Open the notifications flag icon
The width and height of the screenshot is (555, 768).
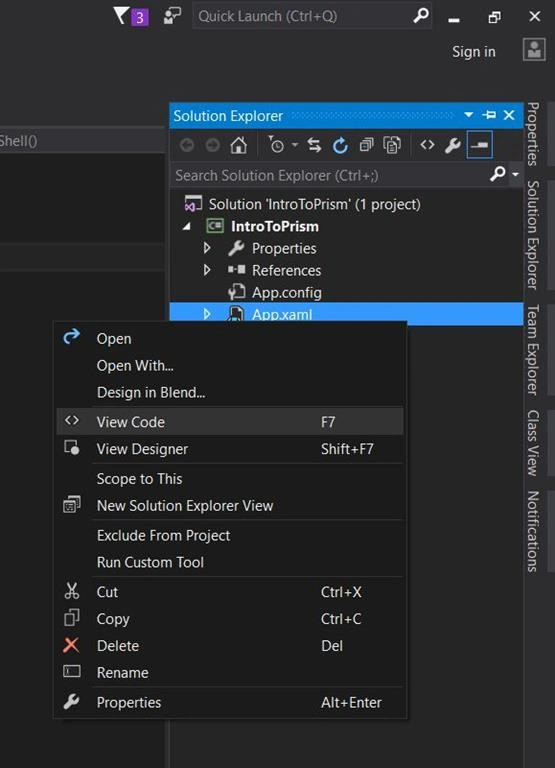coord(131,16)
